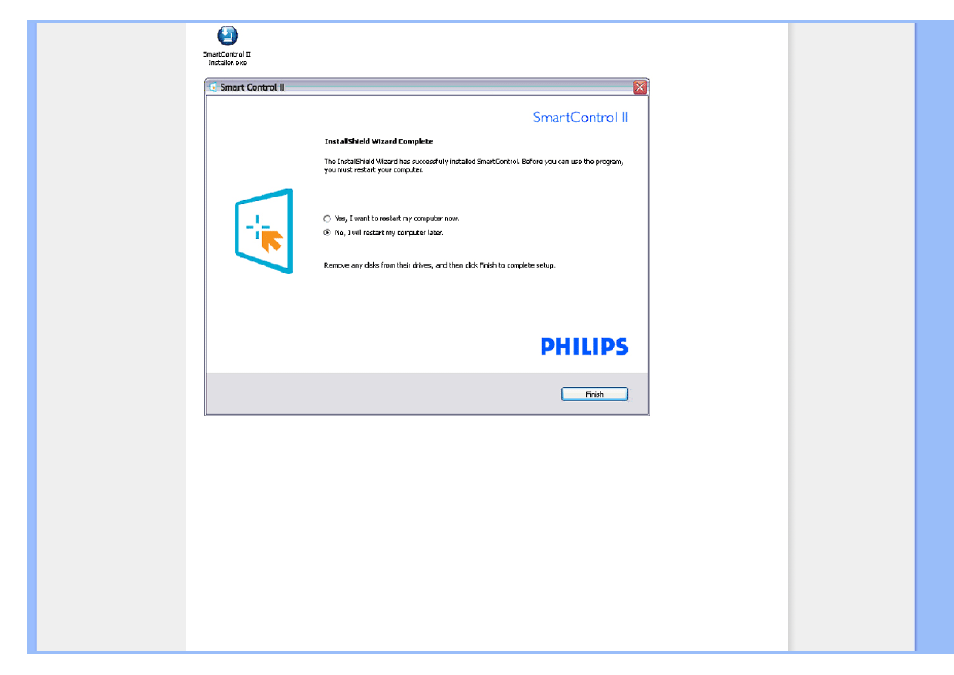Screen dimensions: 954x675
Task: Click the monitor with cursor graphic
Action: [x=264, y=231]
